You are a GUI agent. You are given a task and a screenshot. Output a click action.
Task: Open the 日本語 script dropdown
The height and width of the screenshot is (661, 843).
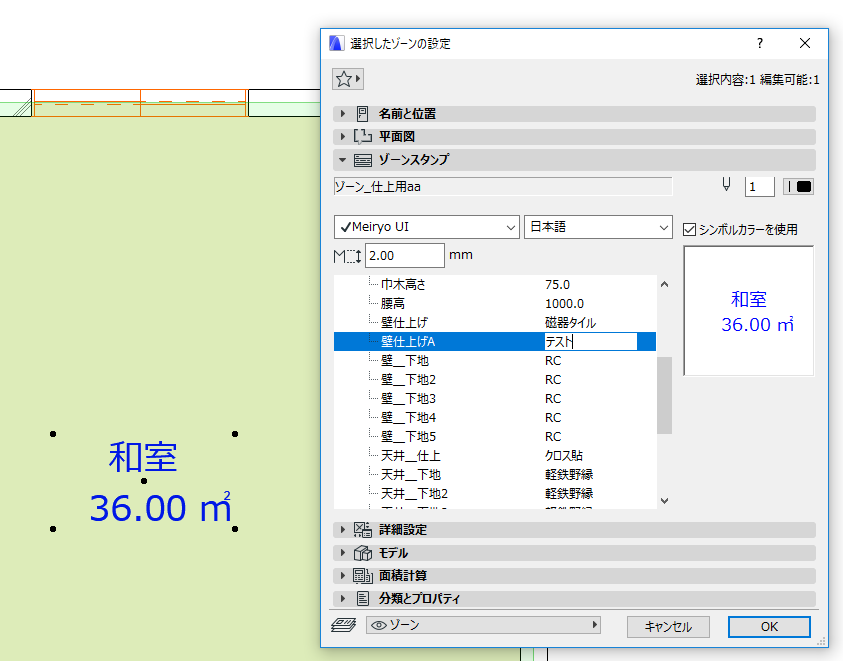[x=598, y=227]
